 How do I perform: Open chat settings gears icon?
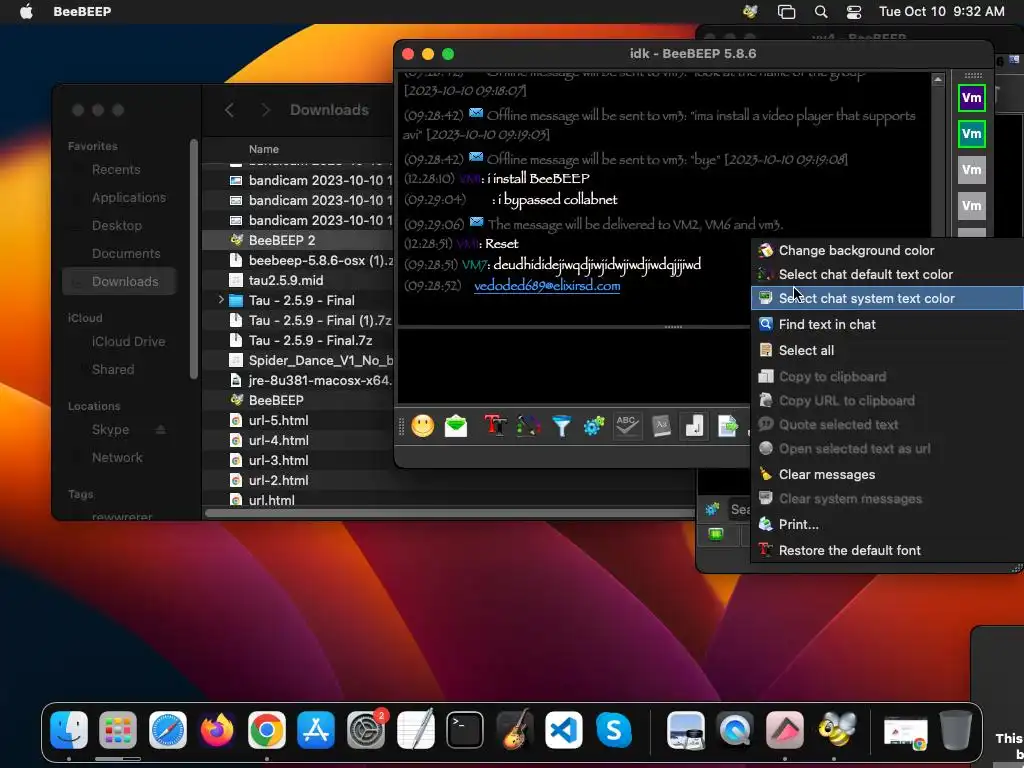[594, 426]
